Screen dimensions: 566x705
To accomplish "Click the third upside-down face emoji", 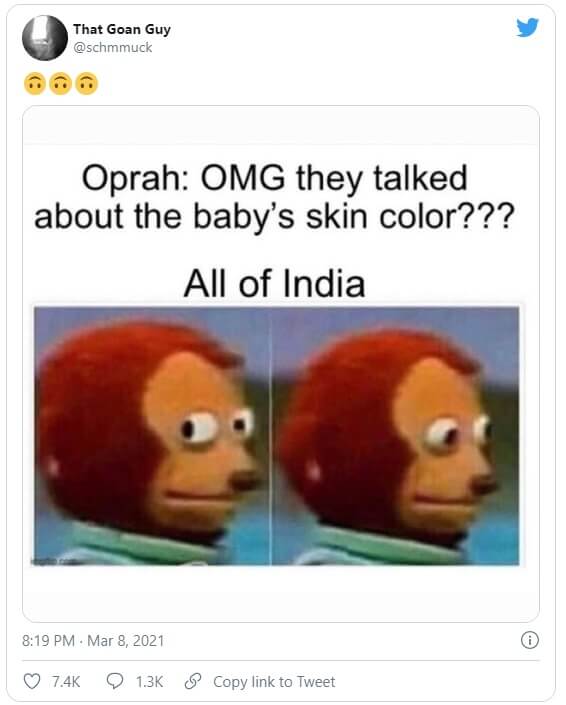I will click(x=87, y=84).
